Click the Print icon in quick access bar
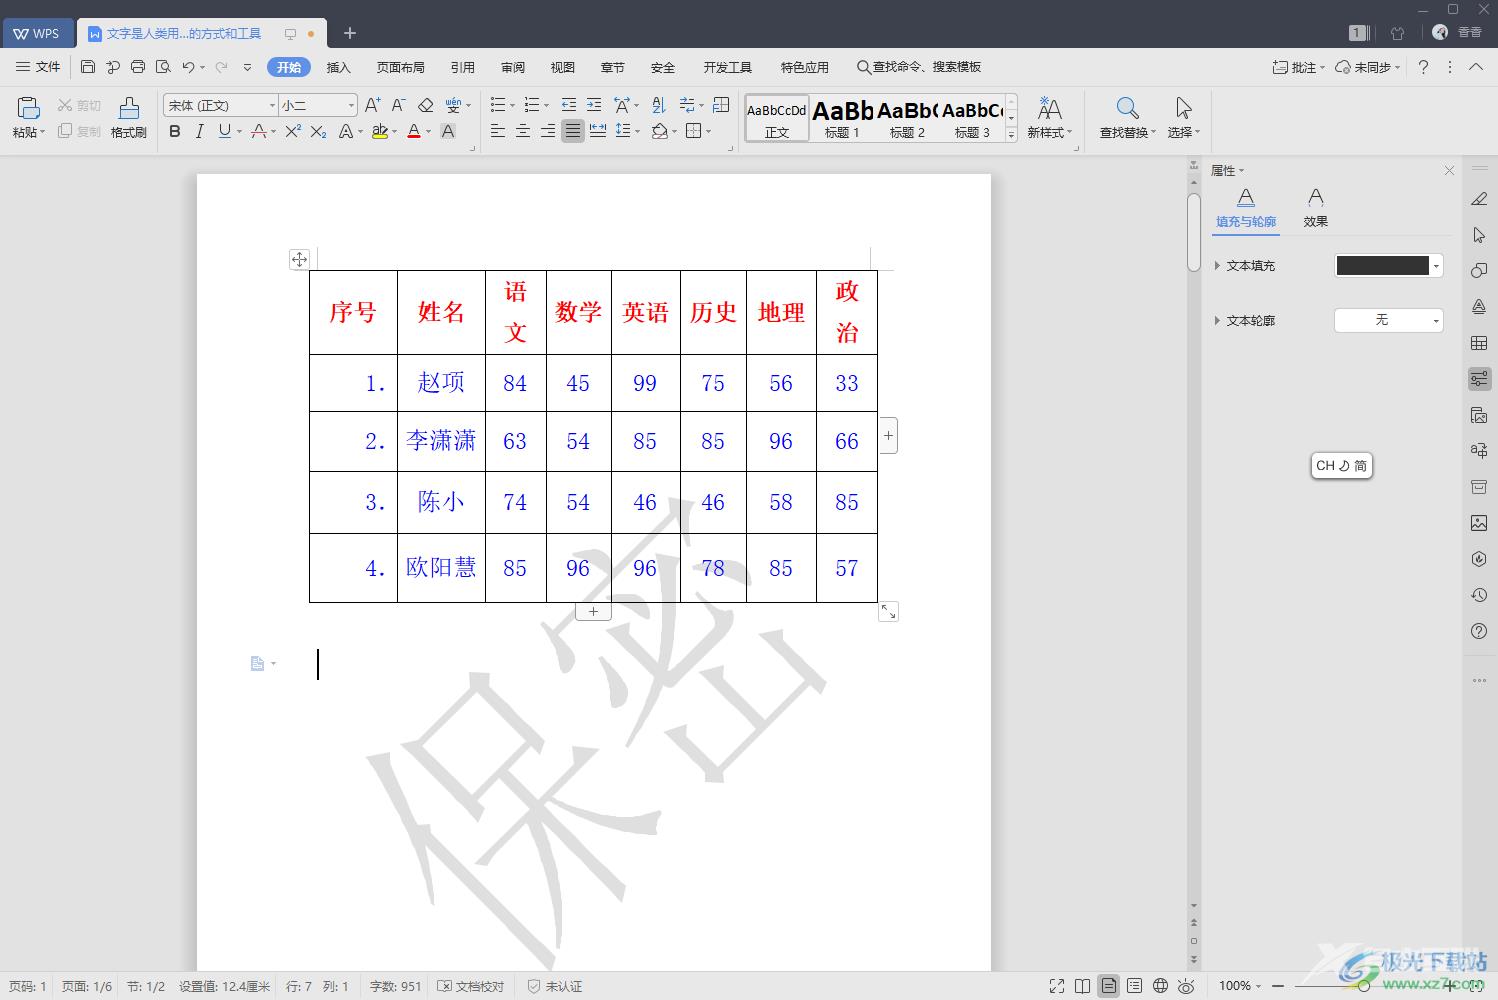Viewport: 1498px width, 1000px height. [x=138, y=67]
